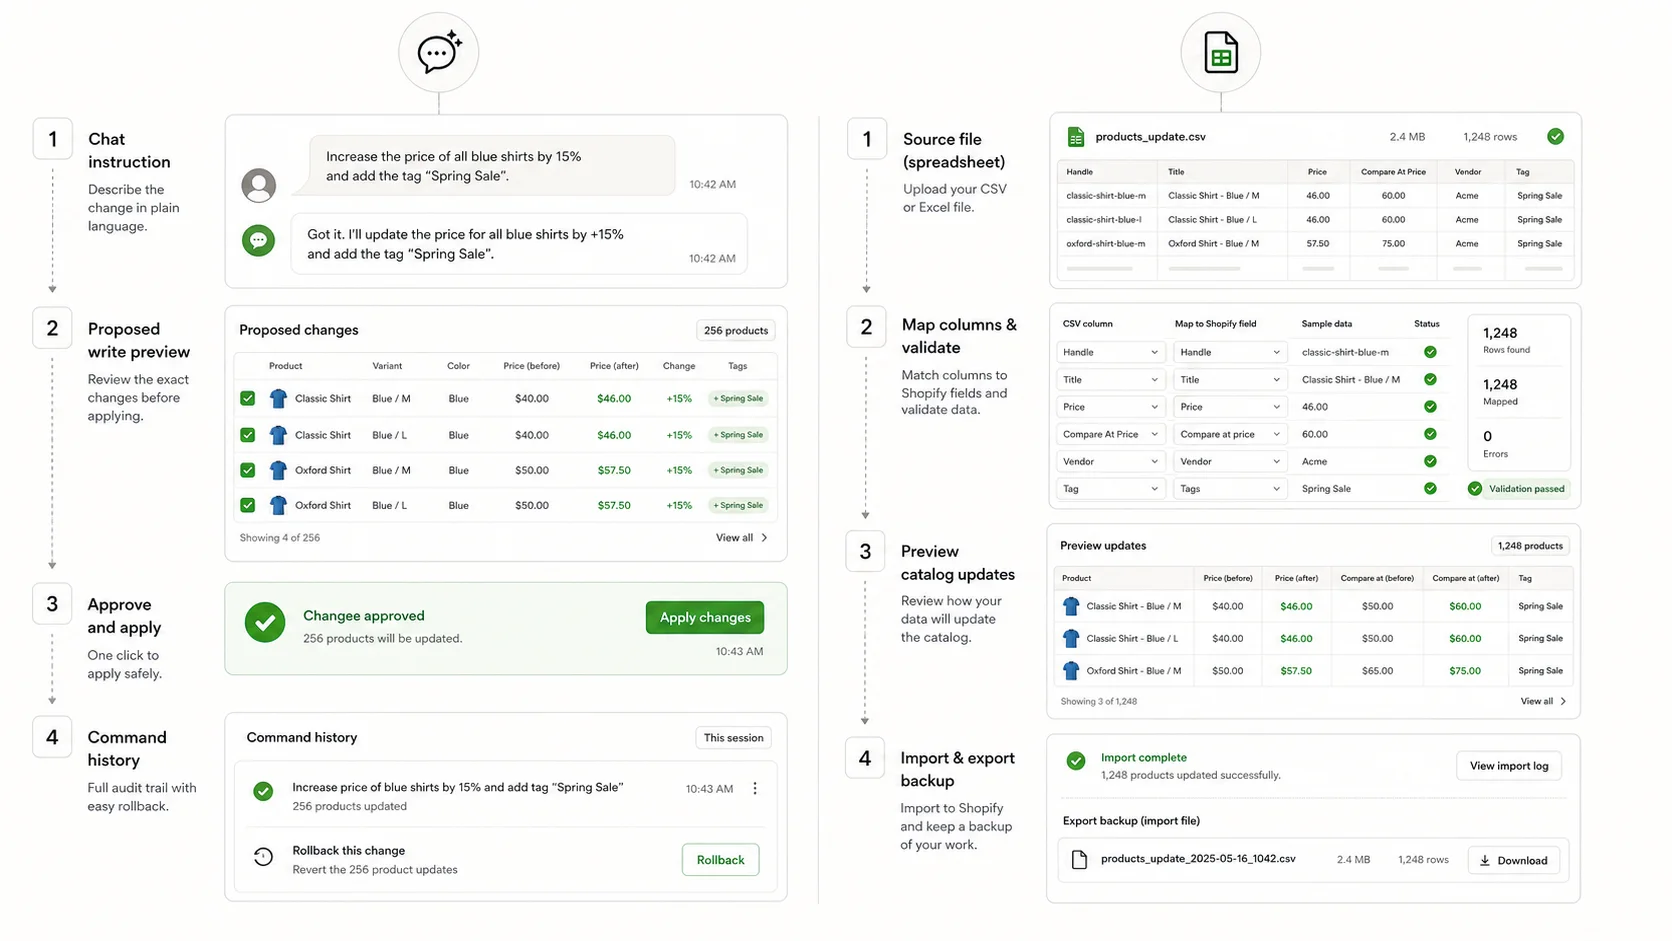The width and height of the screenshot is (1672, 941).
Task: Click status check for Title mapping row
Action: pos(1430,379)
